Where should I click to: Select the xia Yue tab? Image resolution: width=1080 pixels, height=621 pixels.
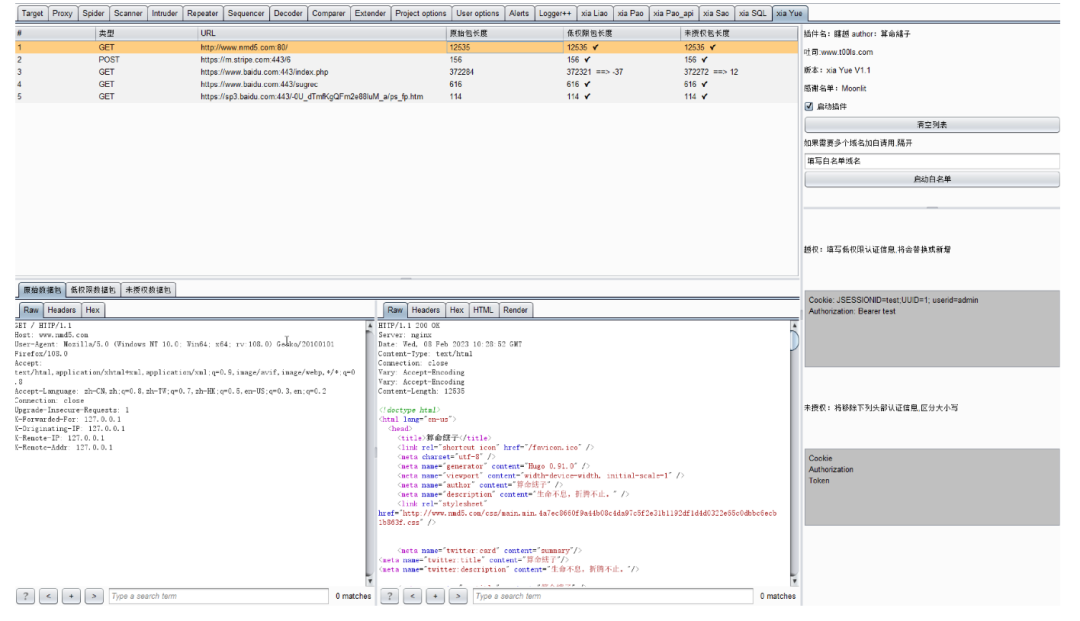[x=789, y=13]
